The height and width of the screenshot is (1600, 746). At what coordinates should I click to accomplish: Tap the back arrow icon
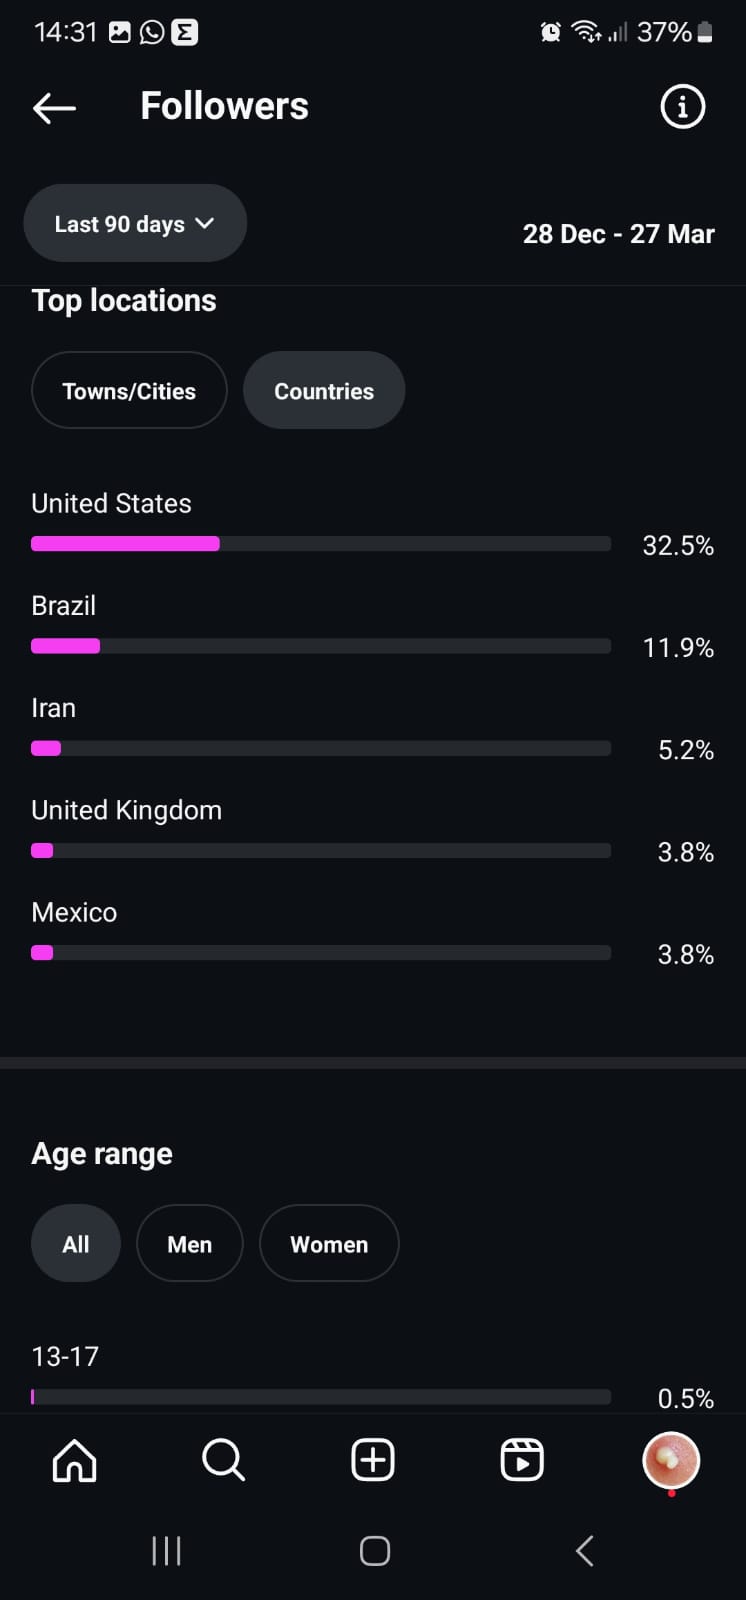click(x=55, y=108)
